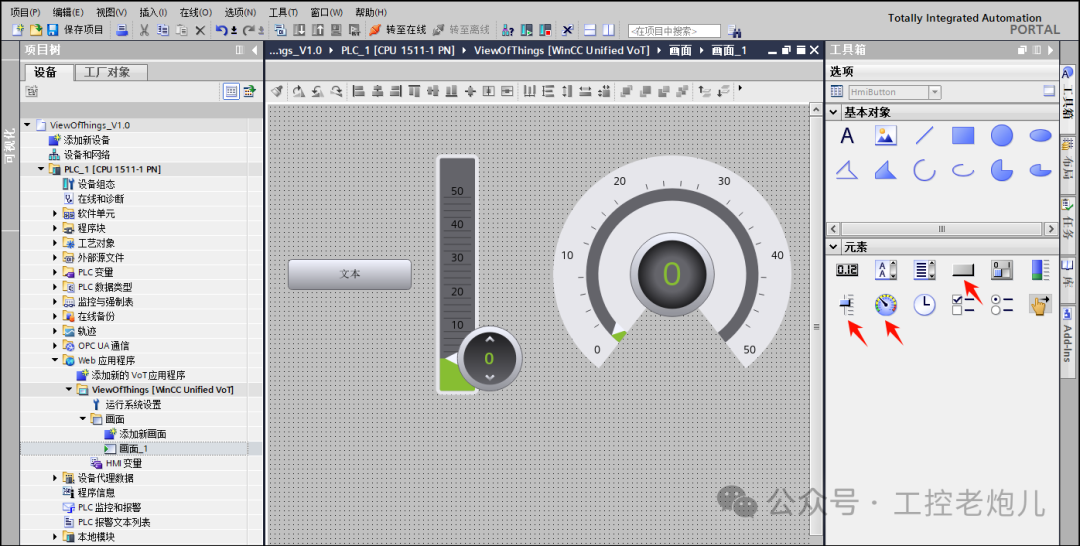Open the HmiButton dropdown in 选项
The image size is (1080, 546).
click(935, 92)
